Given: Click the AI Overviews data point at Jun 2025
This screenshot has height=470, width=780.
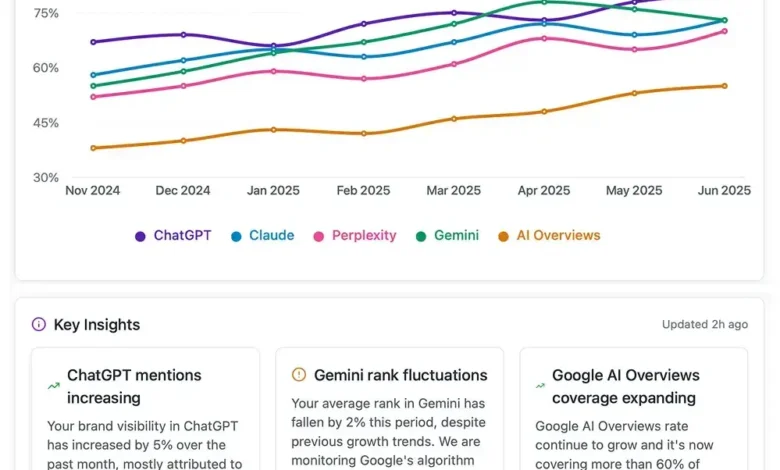Looking at the screenshot, I should point(724,86).
